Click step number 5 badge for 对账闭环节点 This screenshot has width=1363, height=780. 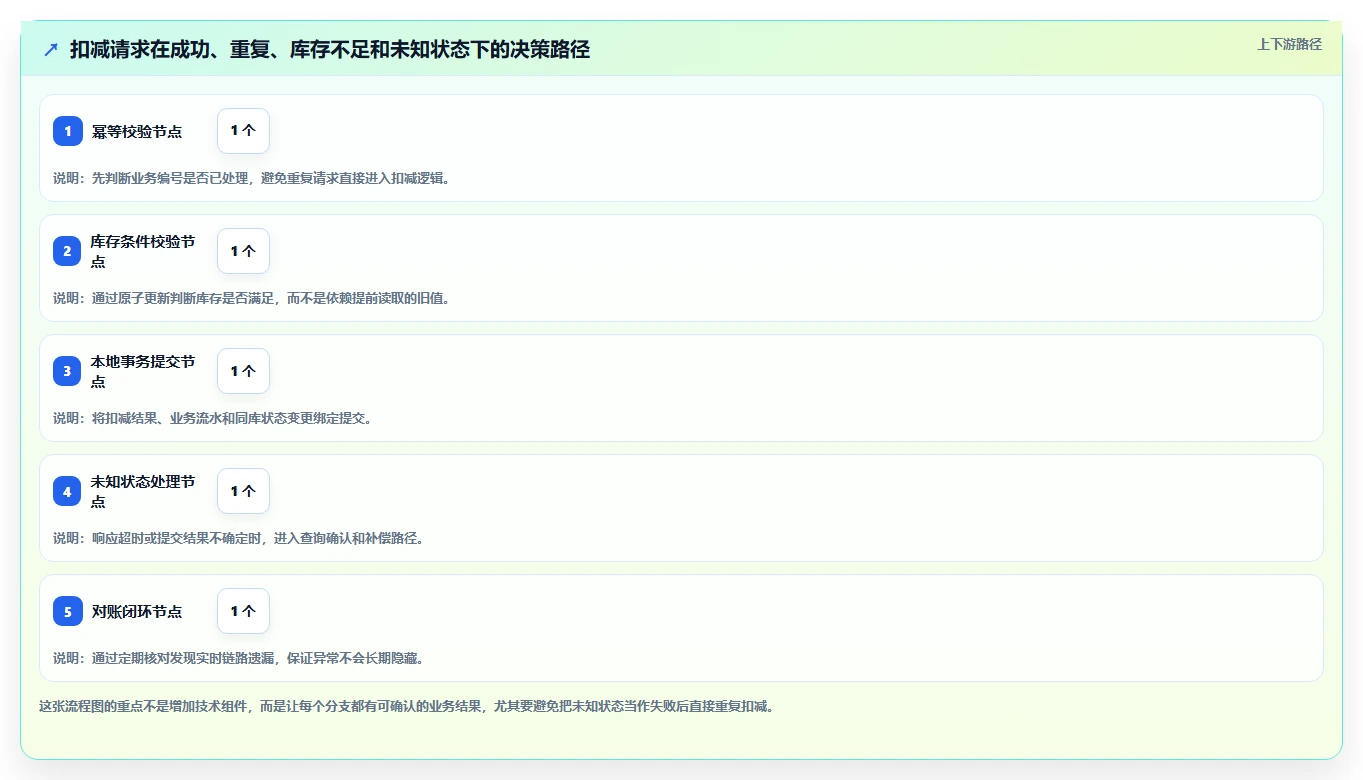pos(68,611)
